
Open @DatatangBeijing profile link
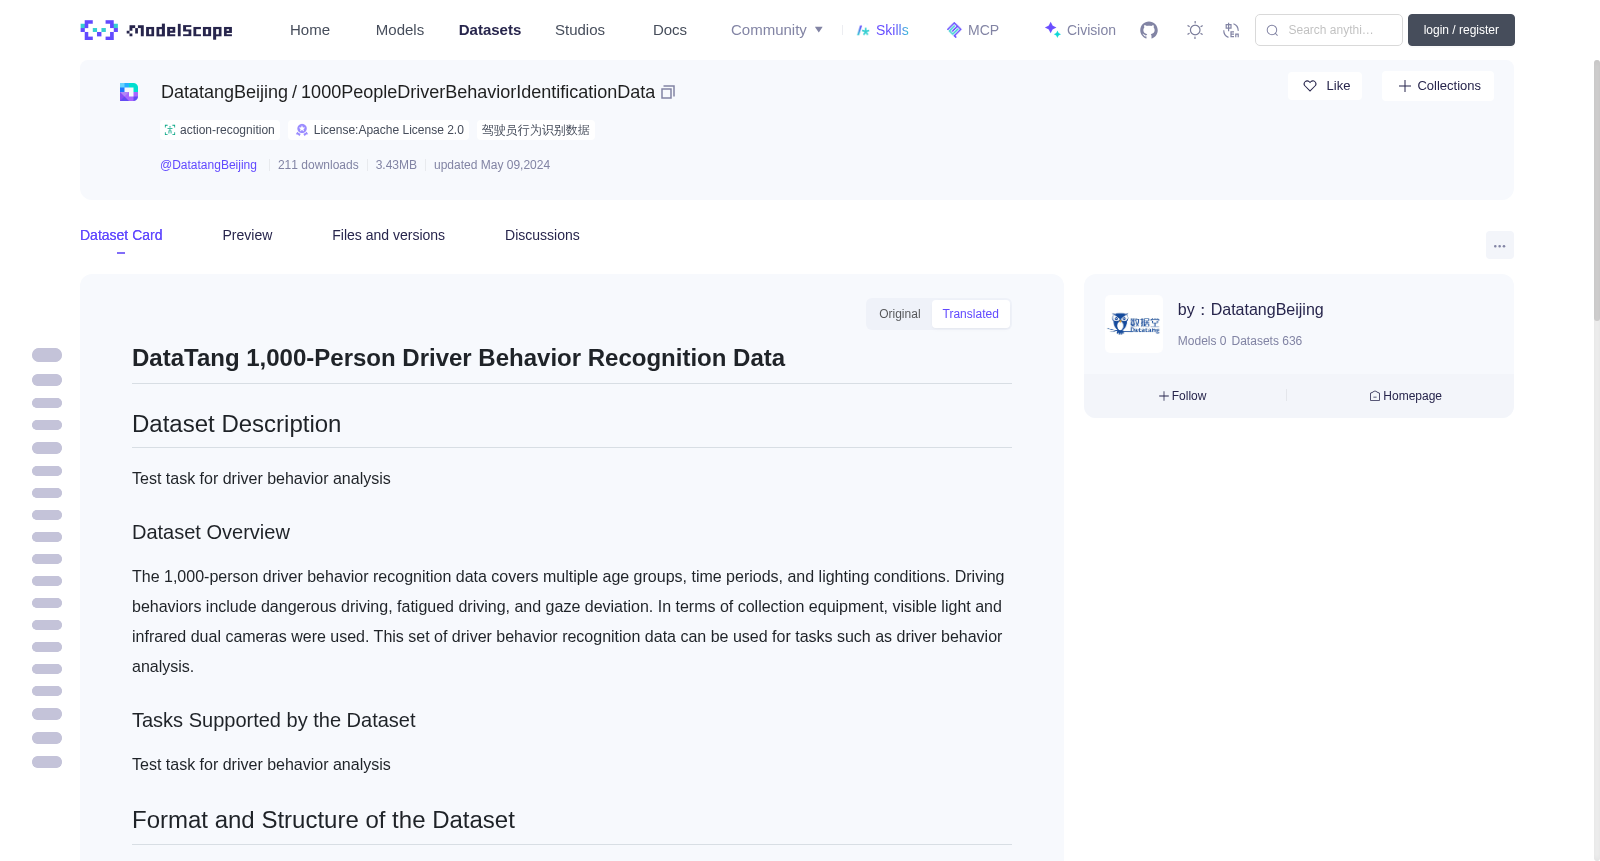click(x=208, y=165)
